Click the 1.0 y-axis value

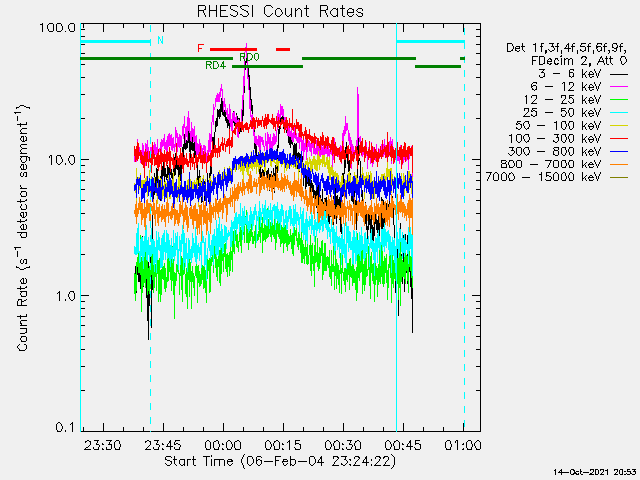pos(65,296)
